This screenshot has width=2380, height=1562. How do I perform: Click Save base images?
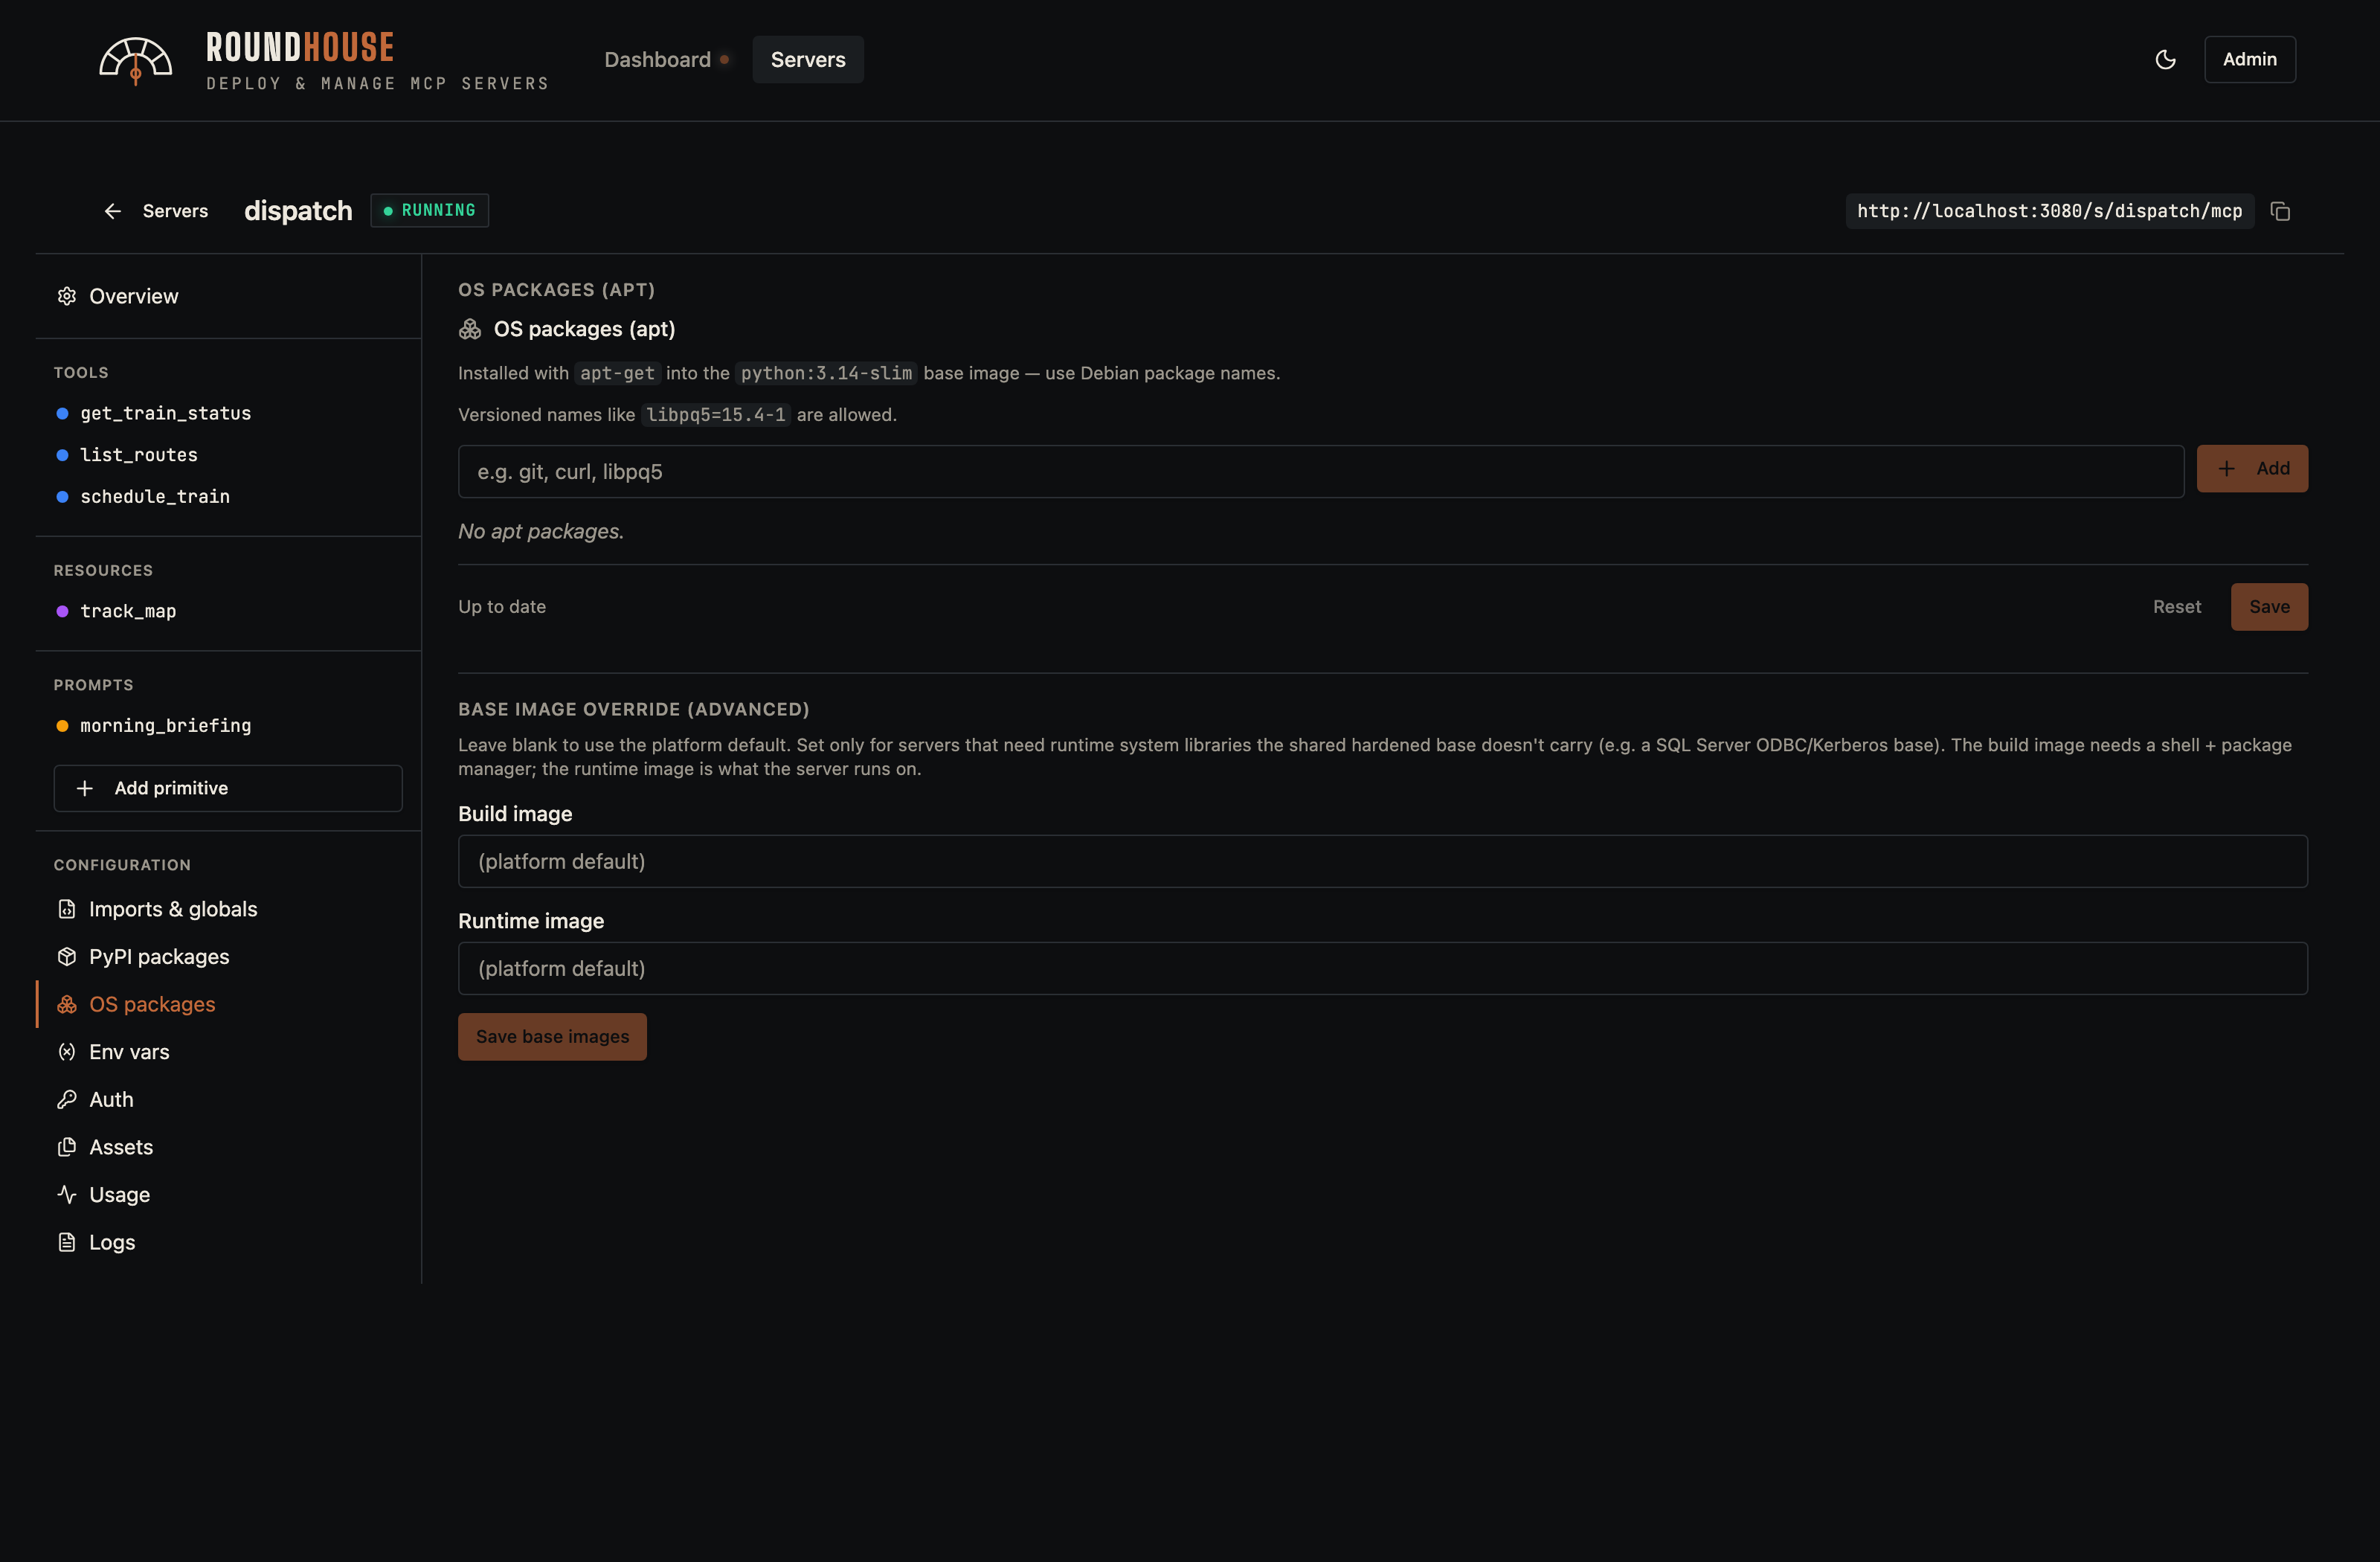click(552, 1037)
